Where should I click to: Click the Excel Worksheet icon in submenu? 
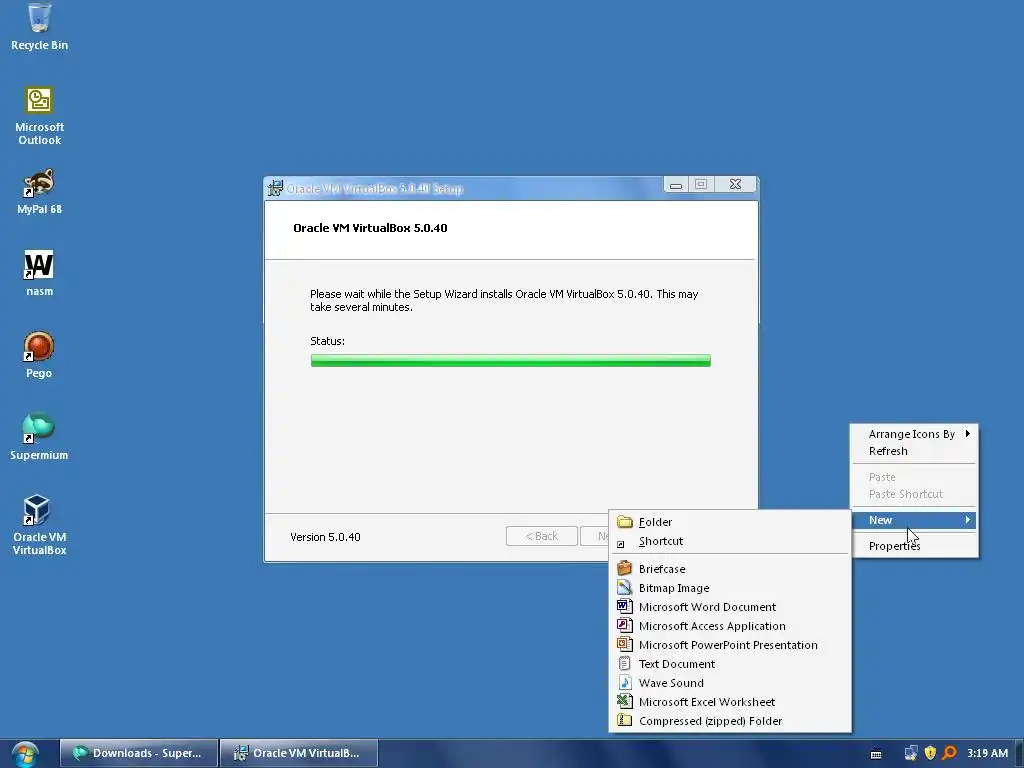tap(625, 701)
